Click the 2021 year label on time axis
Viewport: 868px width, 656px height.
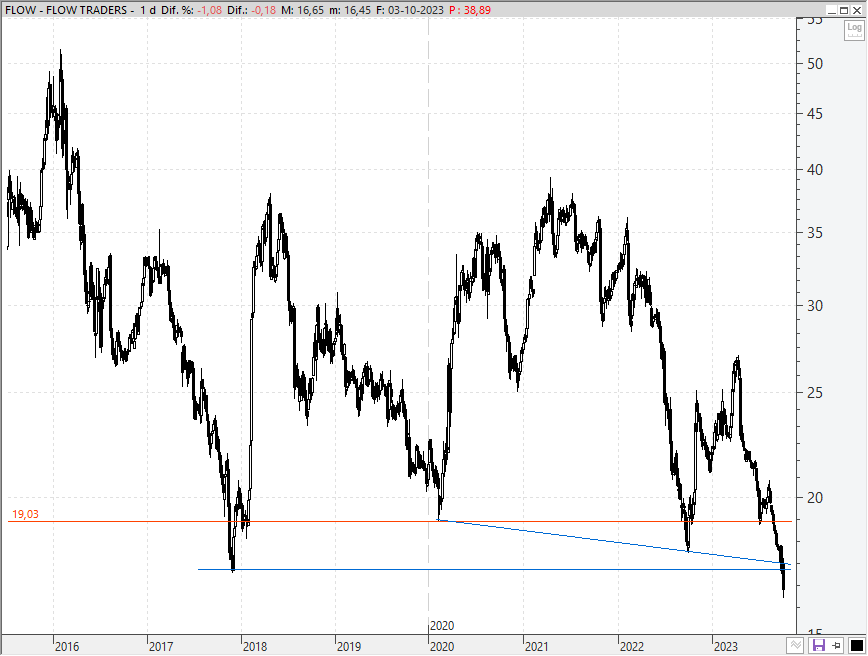(537, 646)
